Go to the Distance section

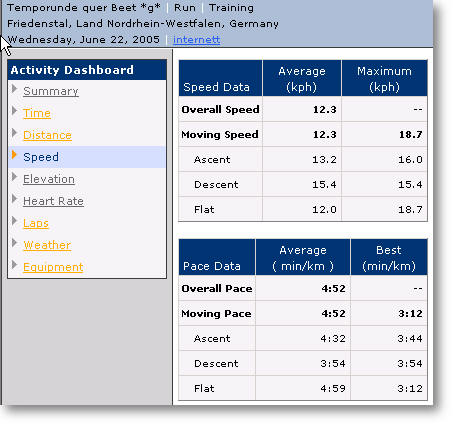click(x=47, y=135)
